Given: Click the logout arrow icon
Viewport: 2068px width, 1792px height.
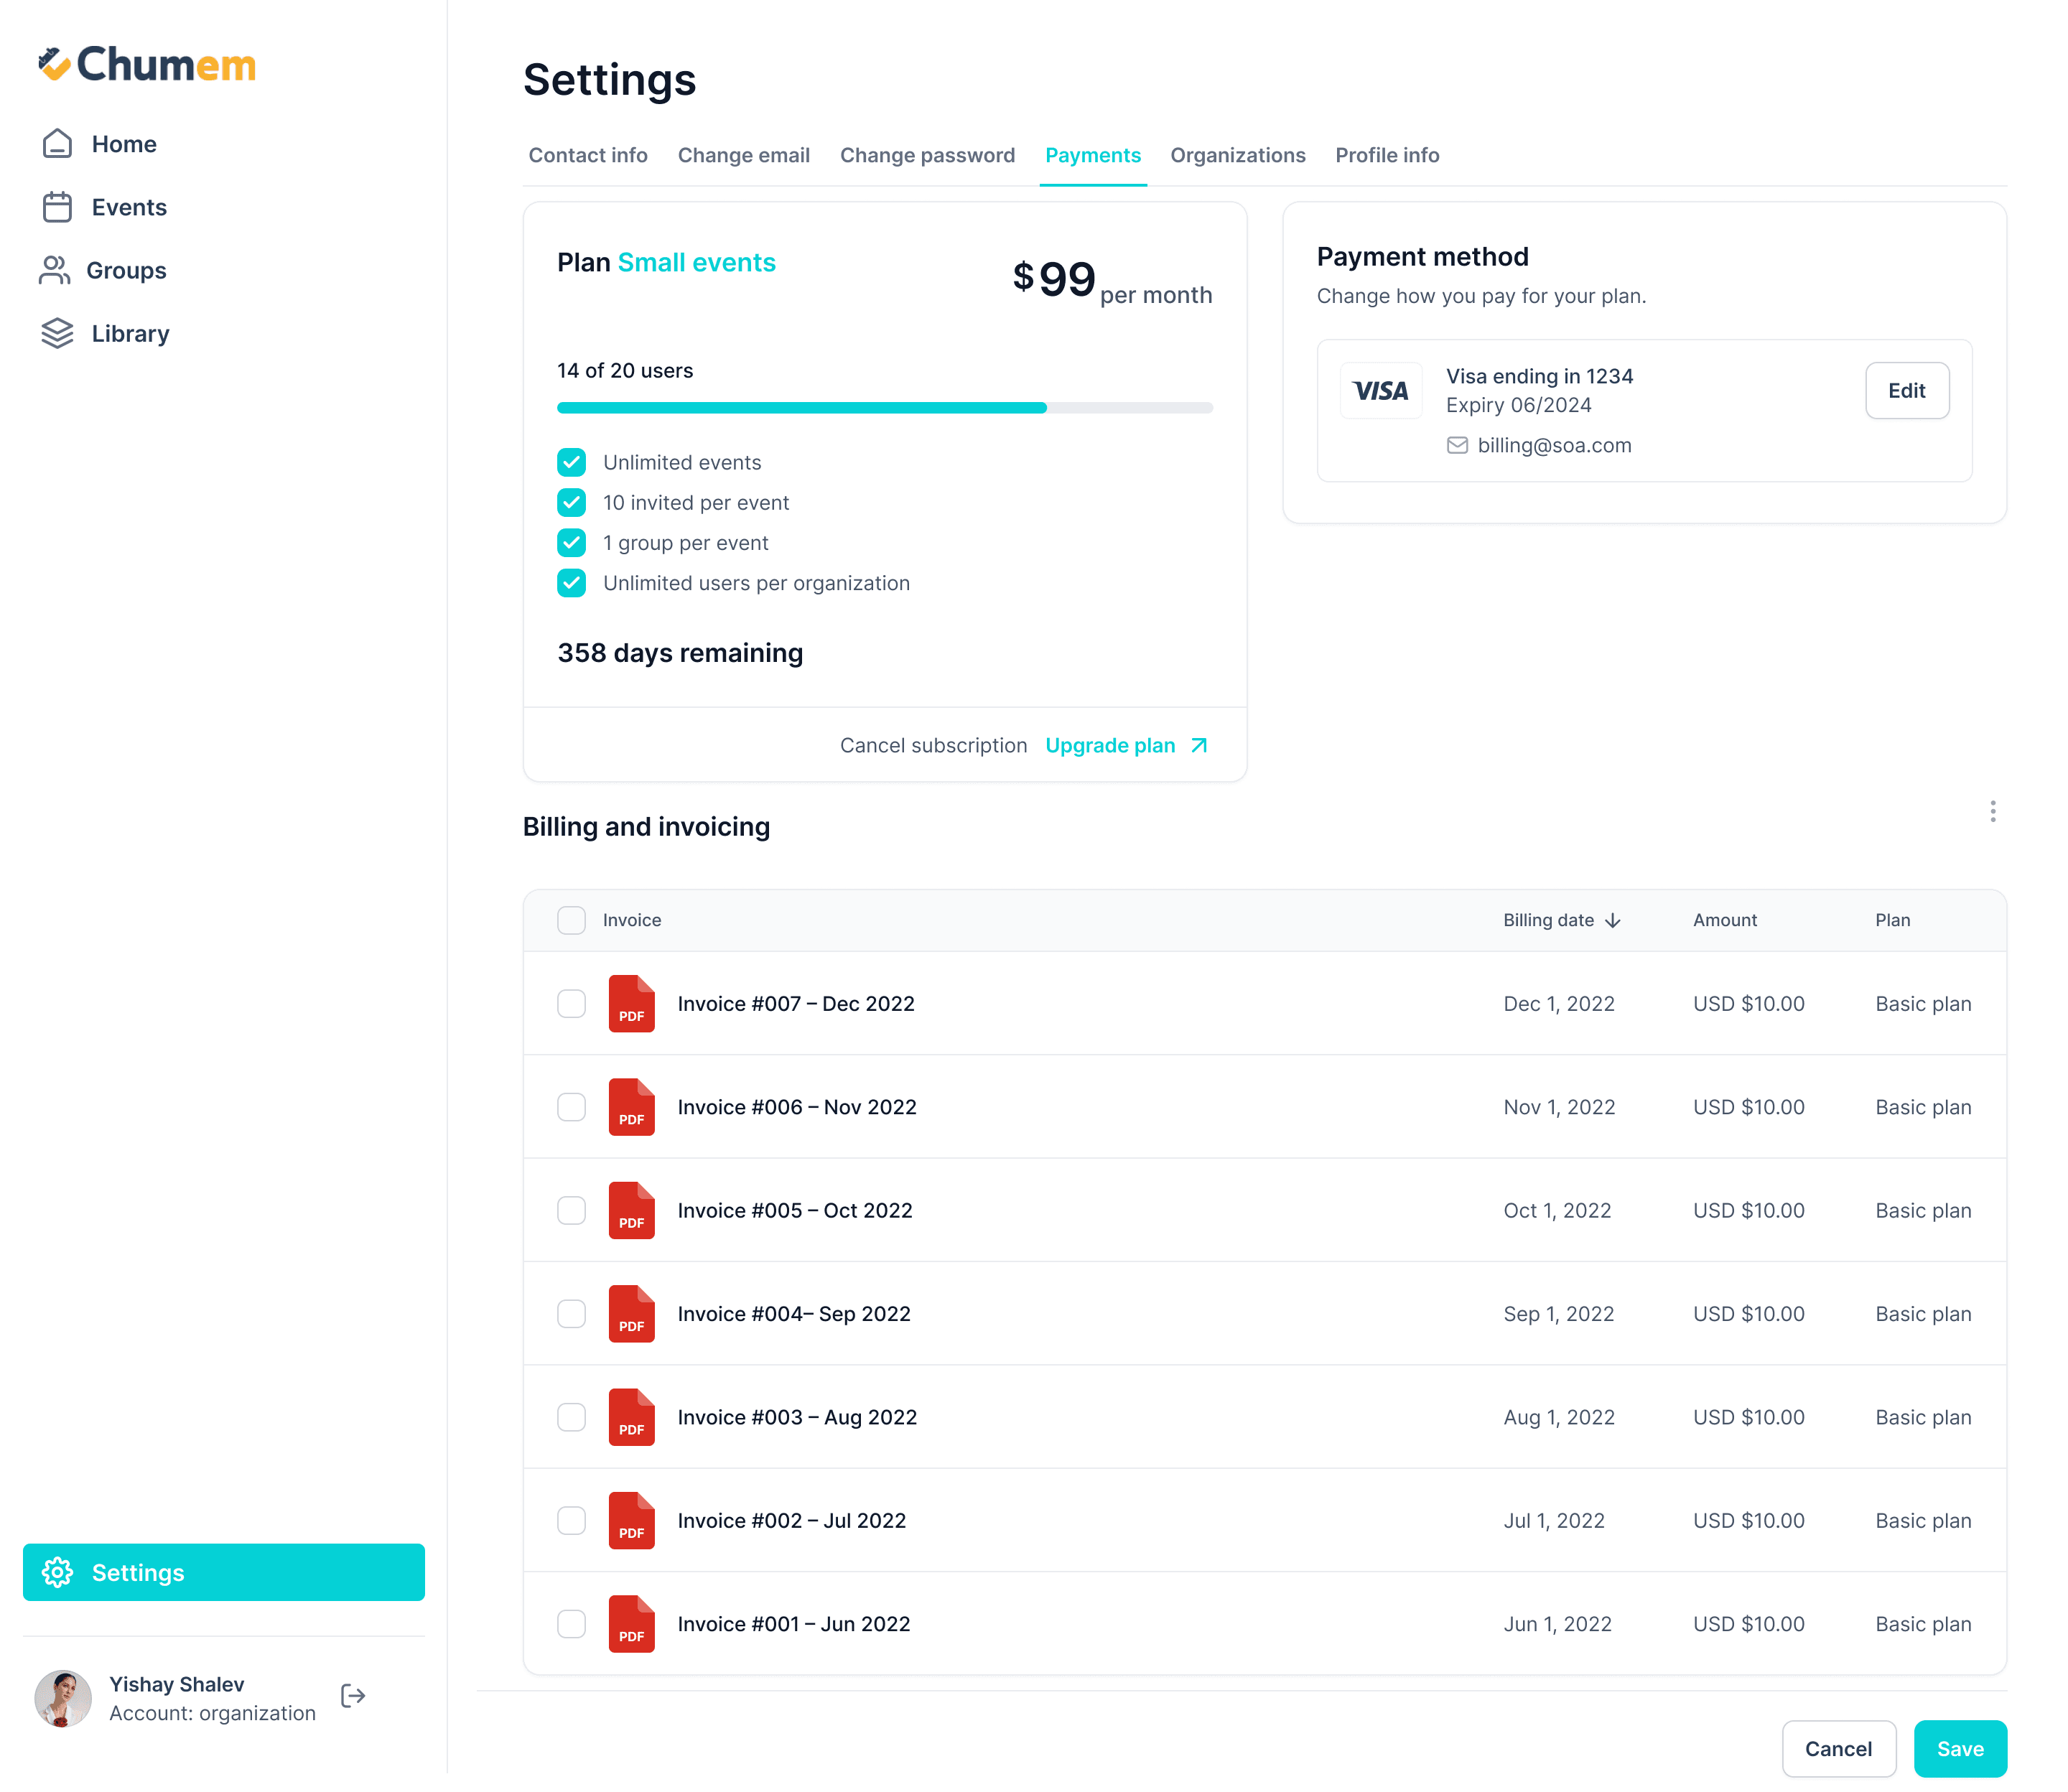Looking at the screenshot, I should (x=353, y=1696).
